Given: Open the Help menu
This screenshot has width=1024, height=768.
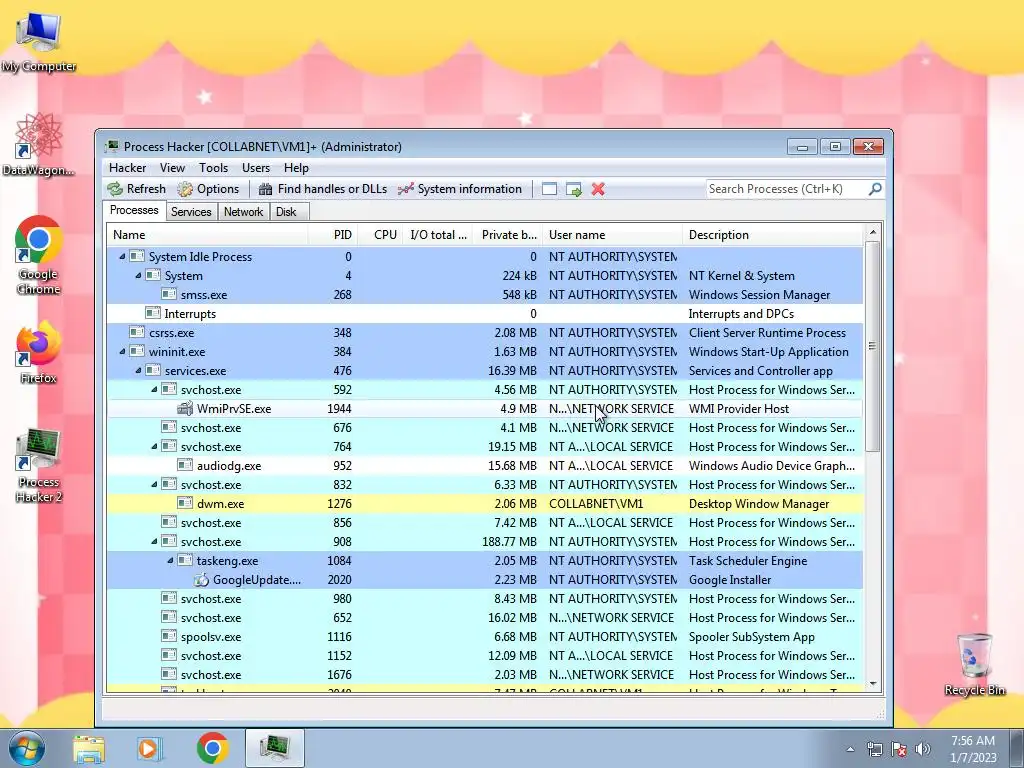Looking at the screenshot, I should pos(296,168).
